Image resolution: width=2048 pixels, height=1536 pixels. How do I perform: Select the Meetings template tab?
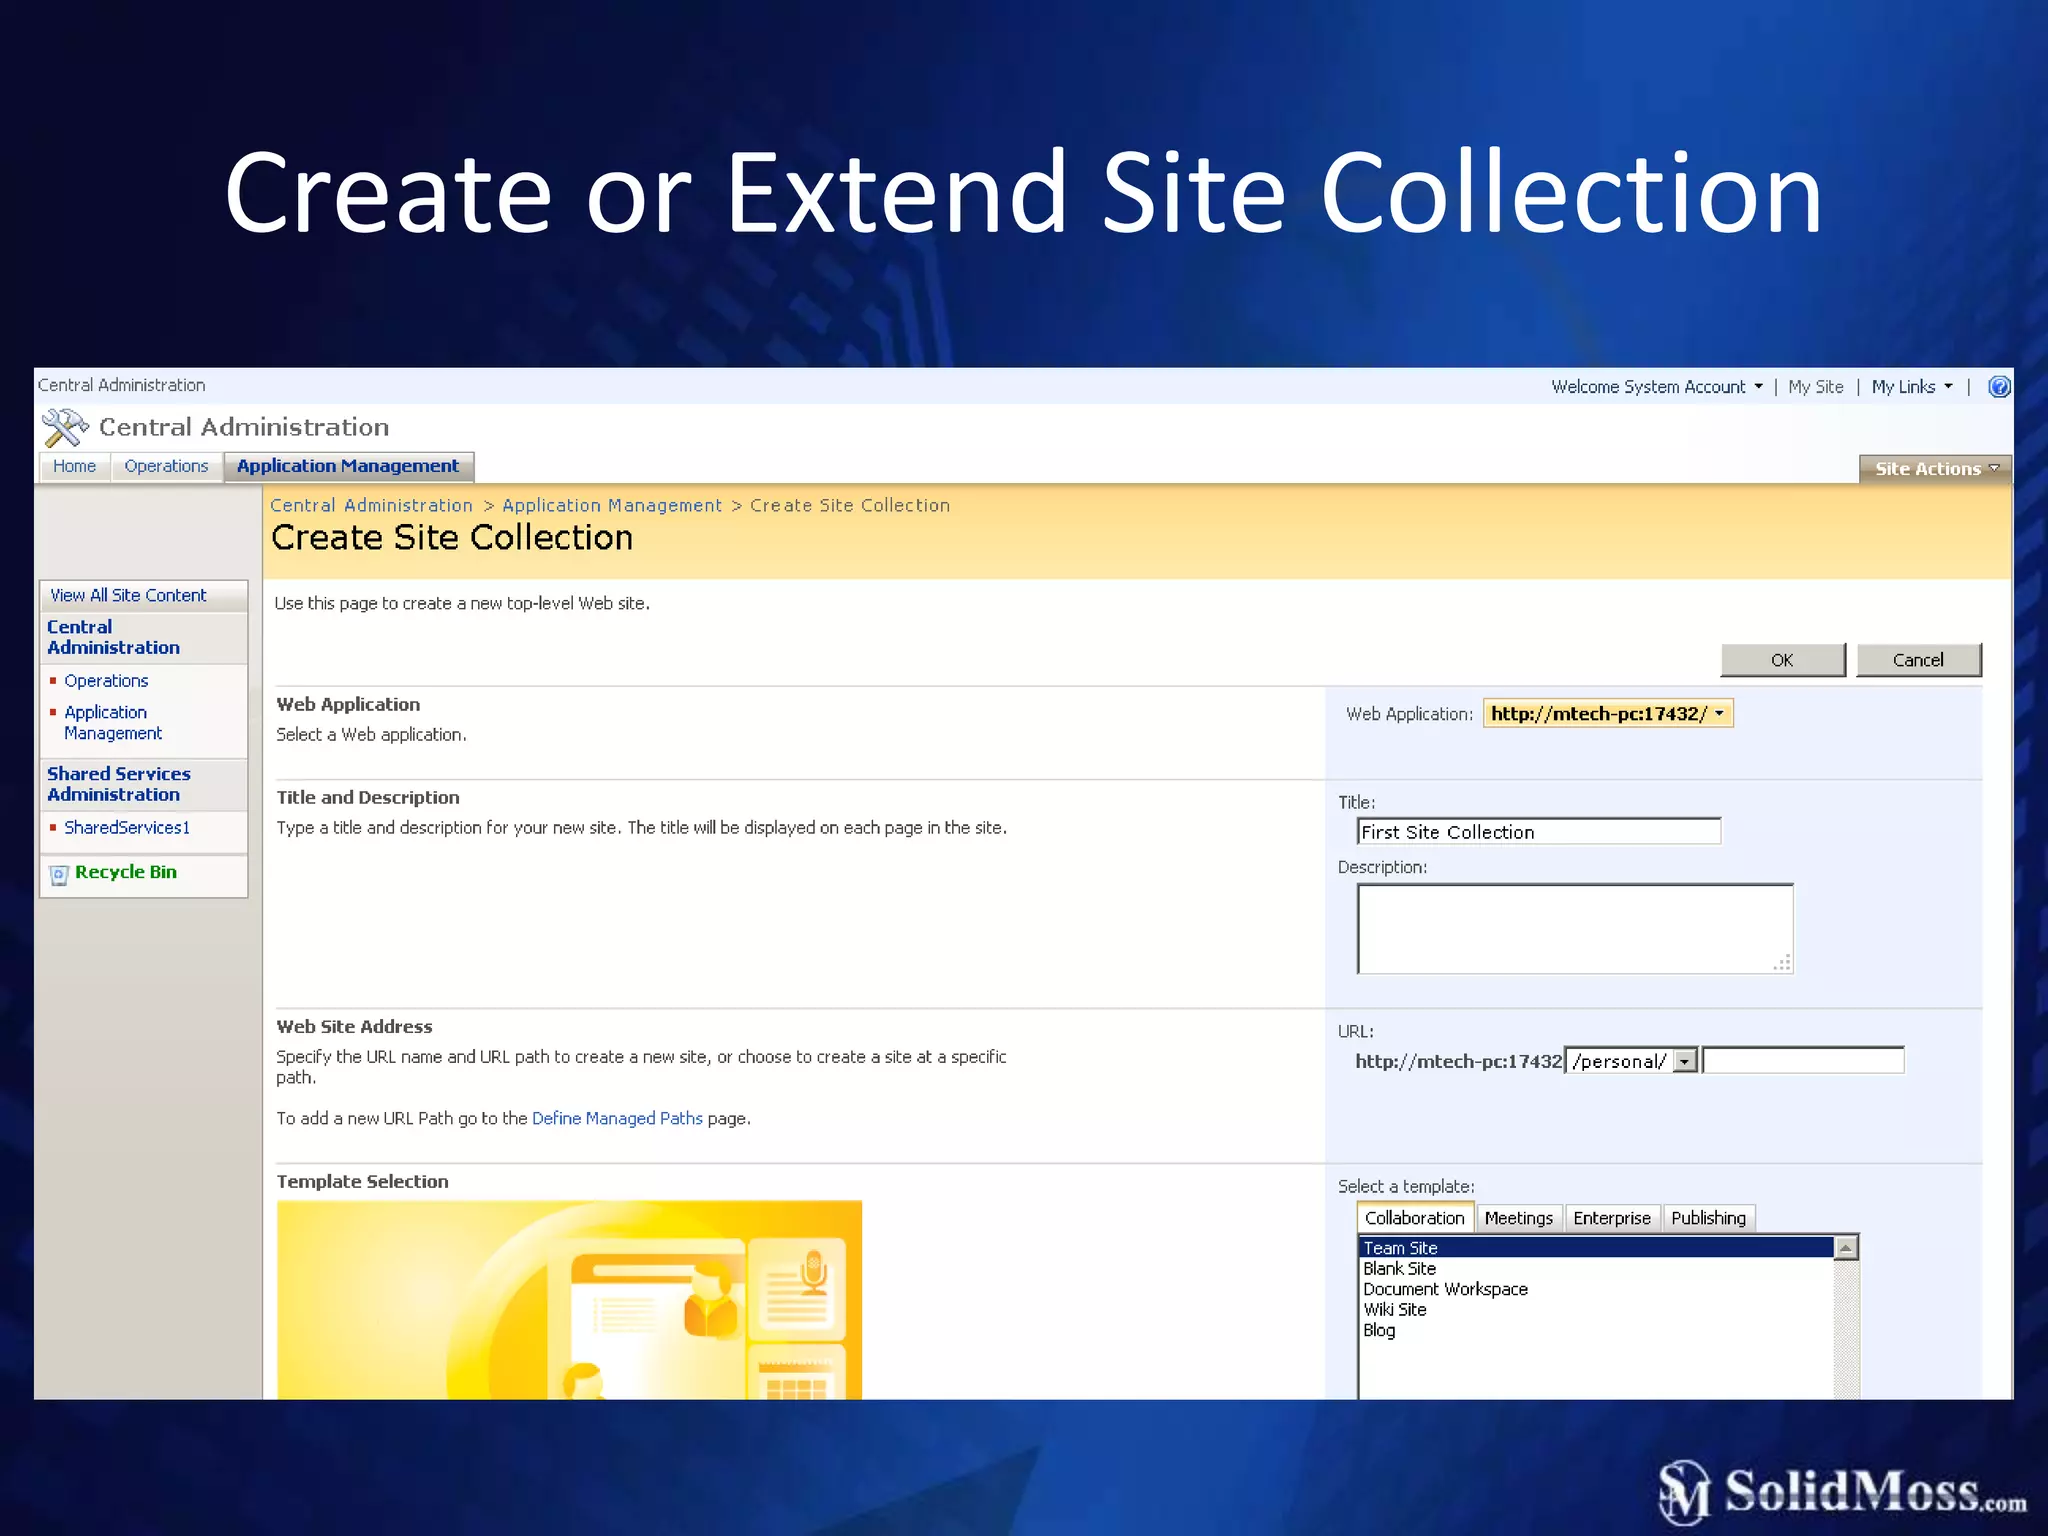[1518, 1218]
